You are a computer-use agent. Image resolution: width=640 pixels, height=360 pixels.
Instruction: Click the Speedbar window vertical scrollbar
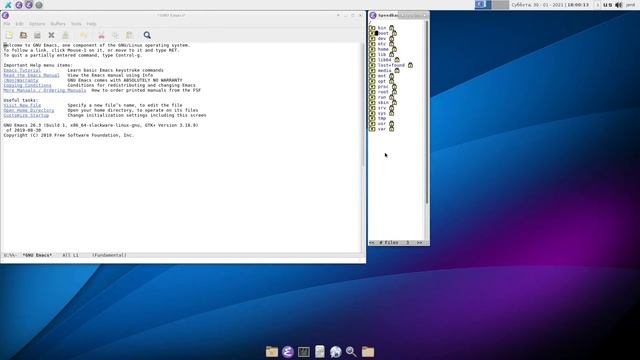click(427, 131)
